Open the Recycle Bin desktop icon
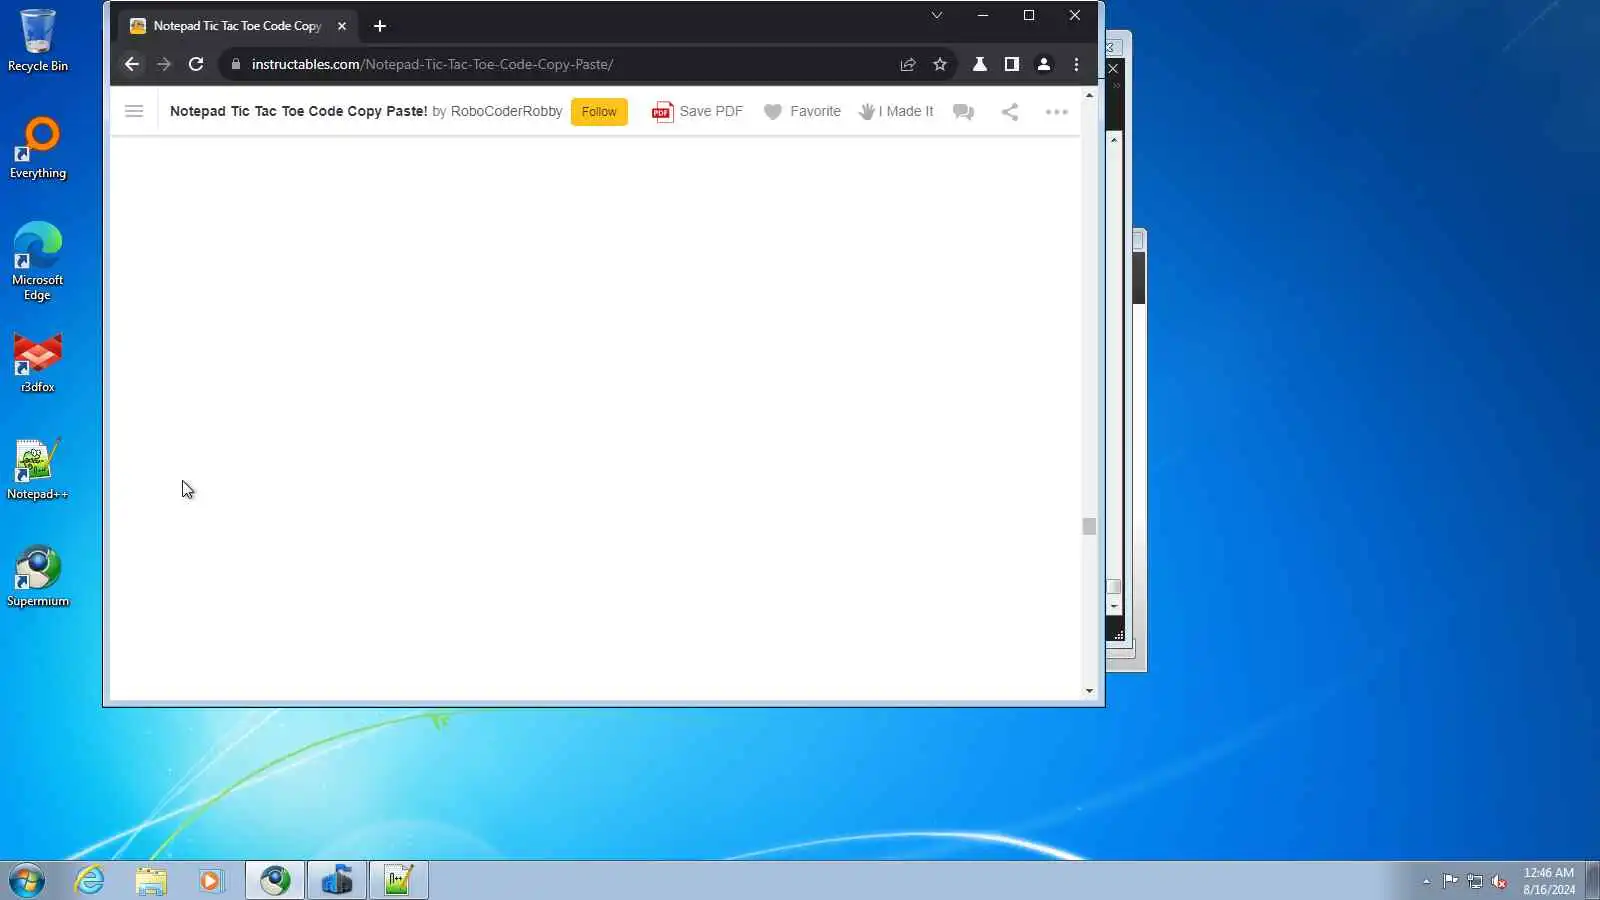Viewport: 1600px width, 900px height. (38, 40)
